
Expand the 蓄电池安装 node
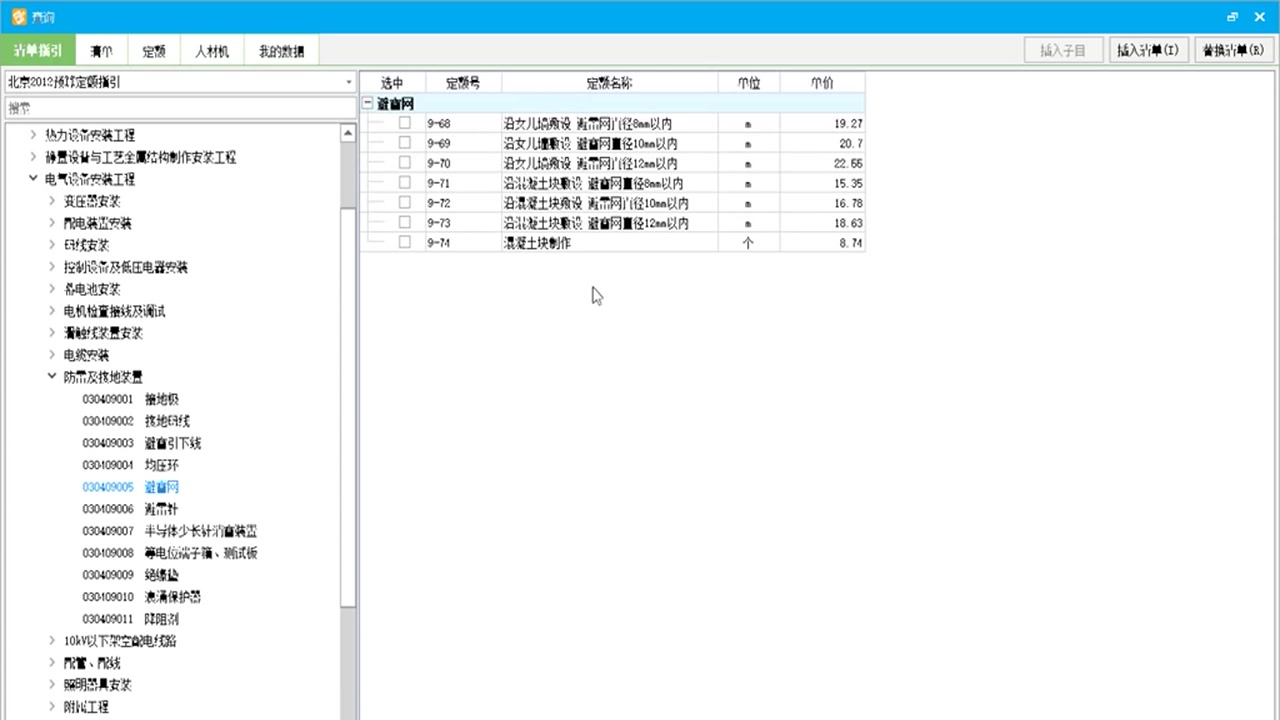pyautogui.click(x=52, y=289)
